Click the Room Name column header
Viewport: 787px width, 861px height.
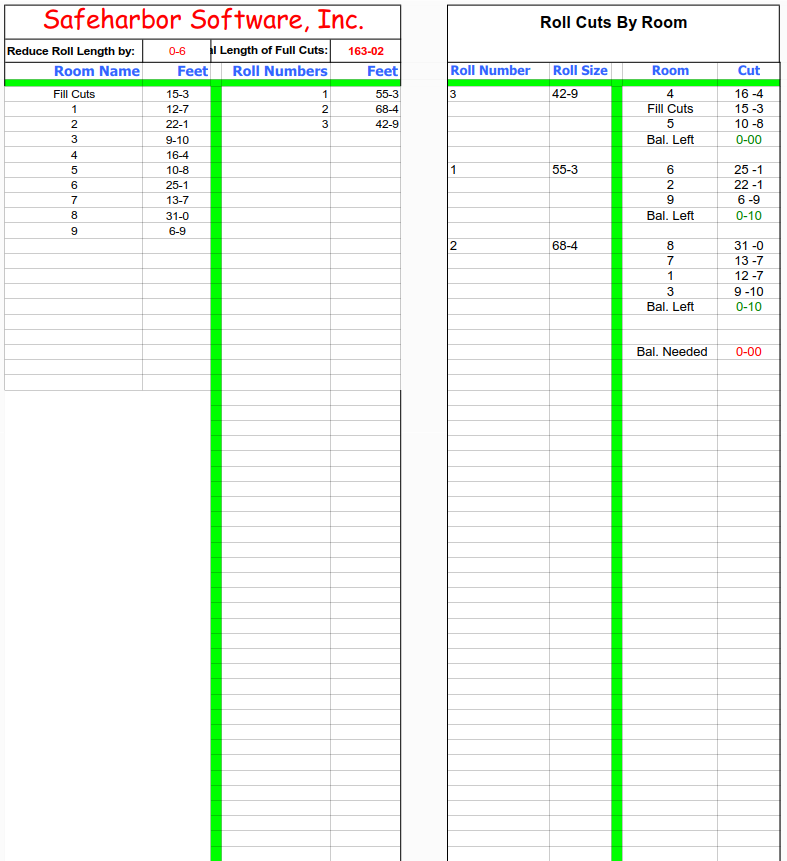pyautogui.click(x=96, y=71)
